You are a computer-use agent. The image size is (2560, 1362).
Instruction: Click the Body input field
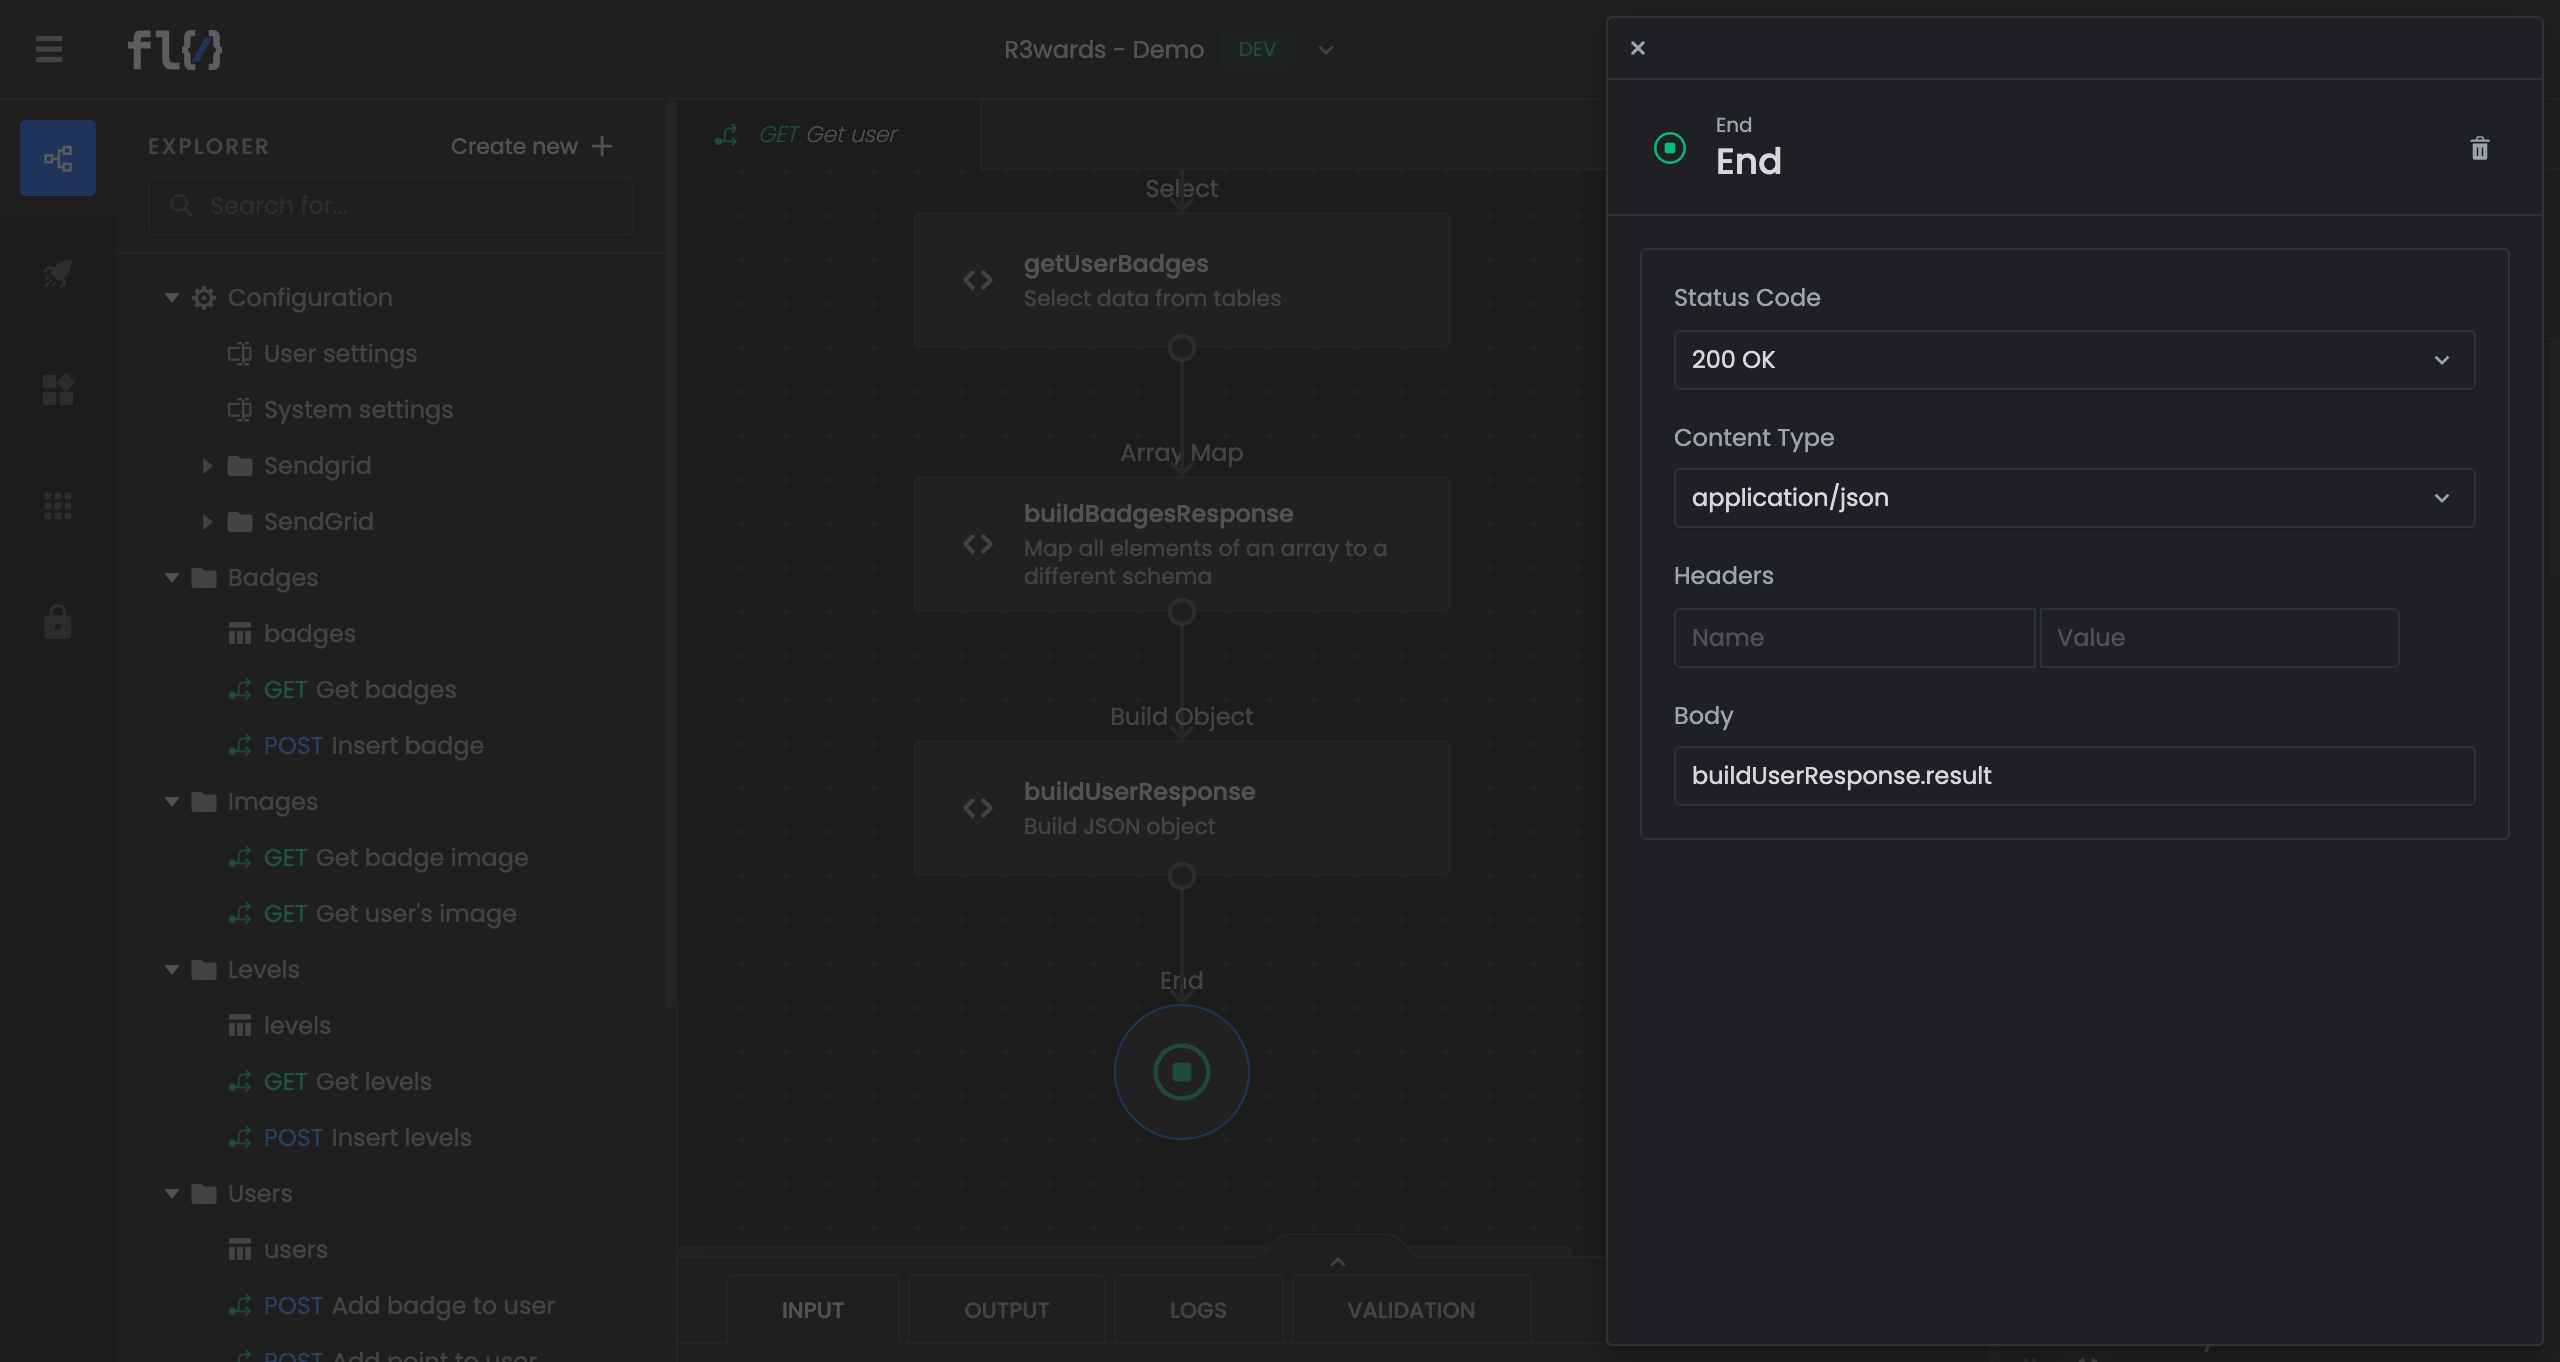click(2074, 776)
